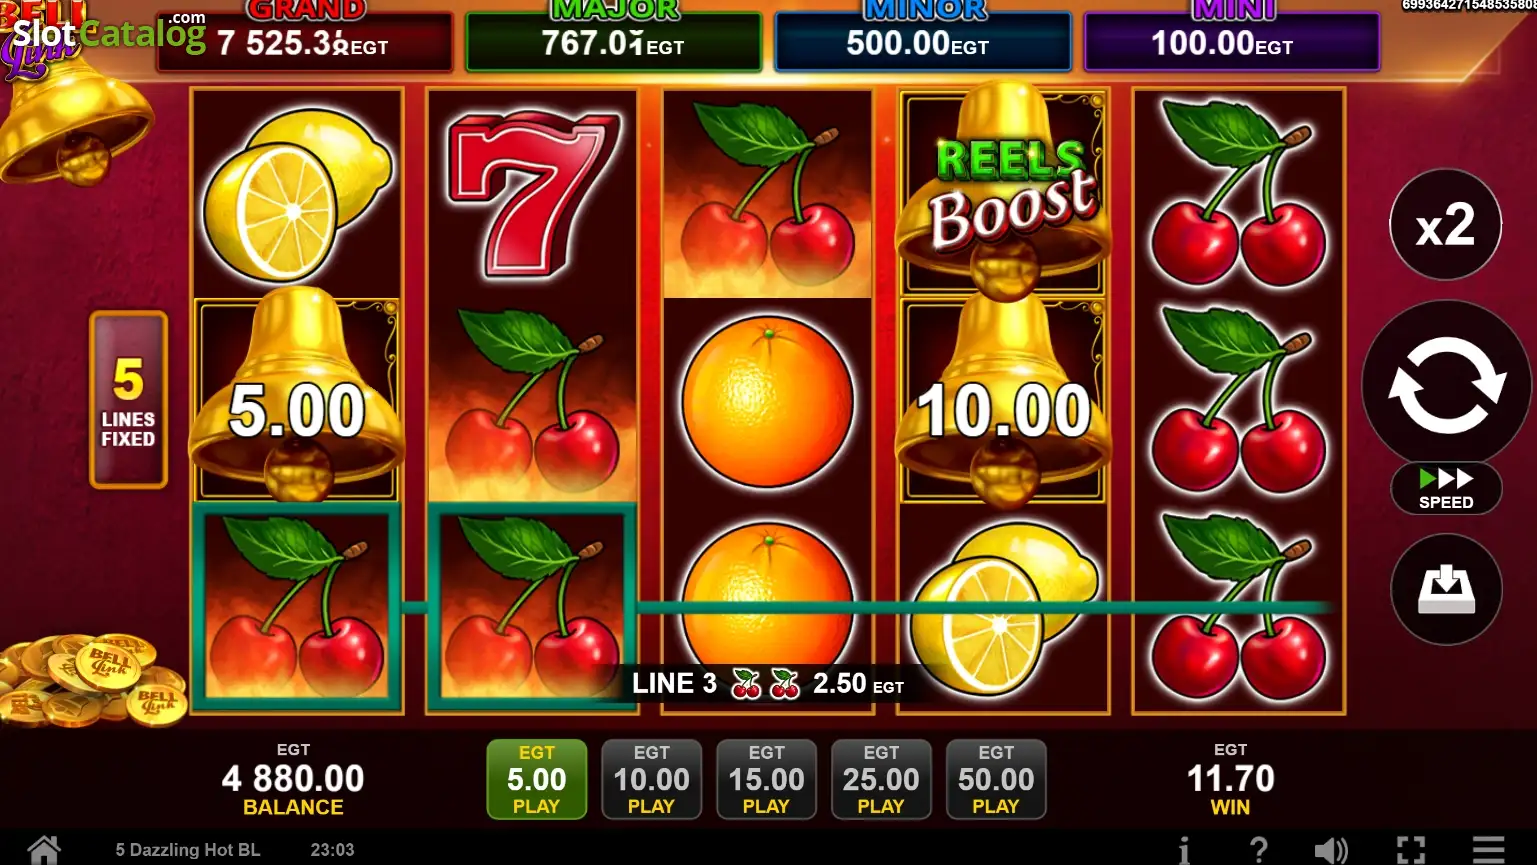The width and height of the screenshot is (1537, 865).
Task: Toggle fullscreen mode icon
Action: point(1411,850)
